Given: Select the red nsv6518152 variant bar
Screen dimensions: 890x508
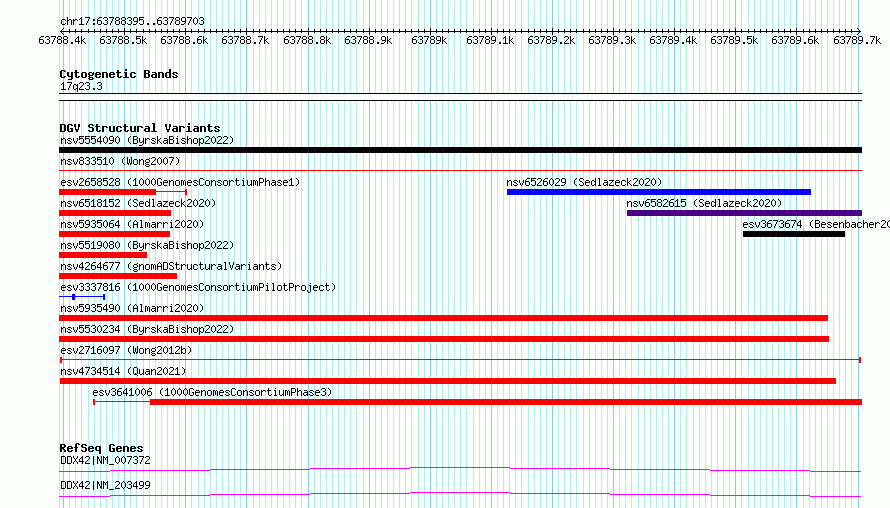Looking at the screenshot, I should 115,213.
